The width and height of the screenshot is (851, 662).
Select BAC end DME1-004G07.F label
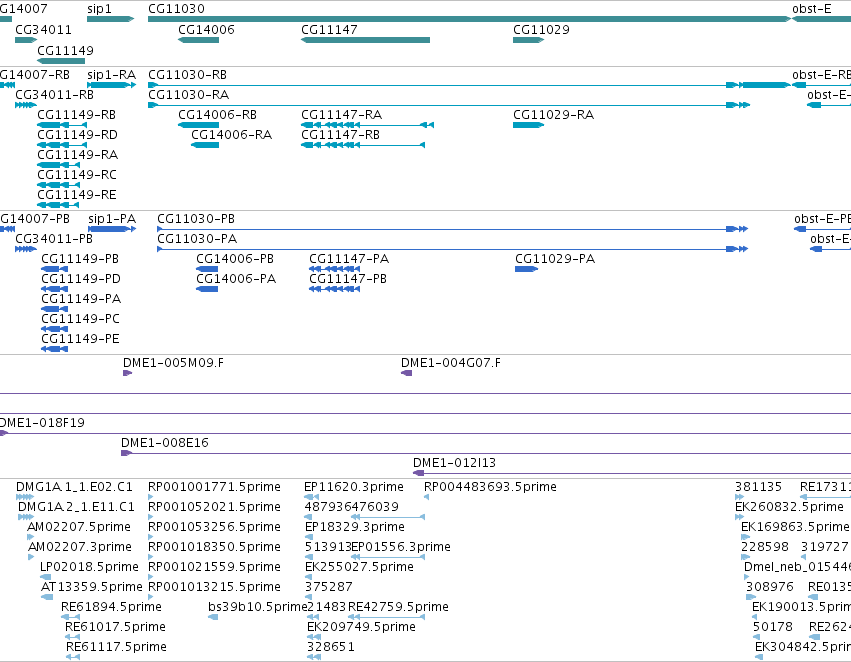pyautogui.click(x=450, y=362)
